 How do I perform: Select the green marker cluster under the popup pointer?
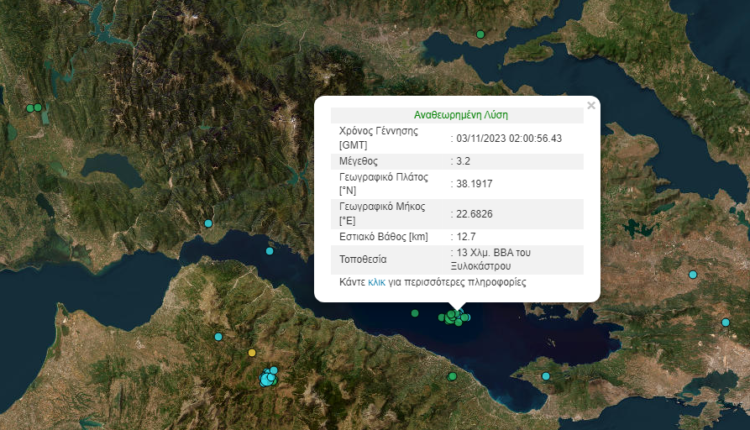click(456, 317)
